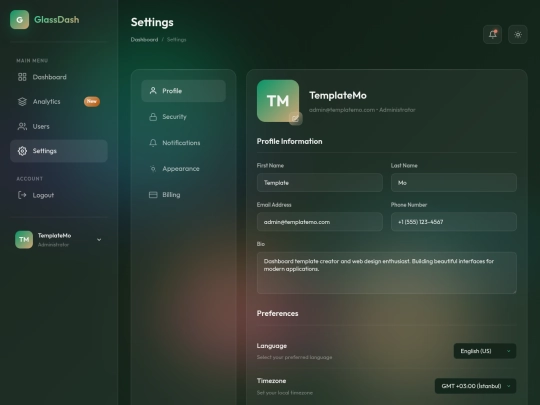The height and width of the screenshot is (405, 540).
Task: Open the notifications bell in header
Action: 492,34
